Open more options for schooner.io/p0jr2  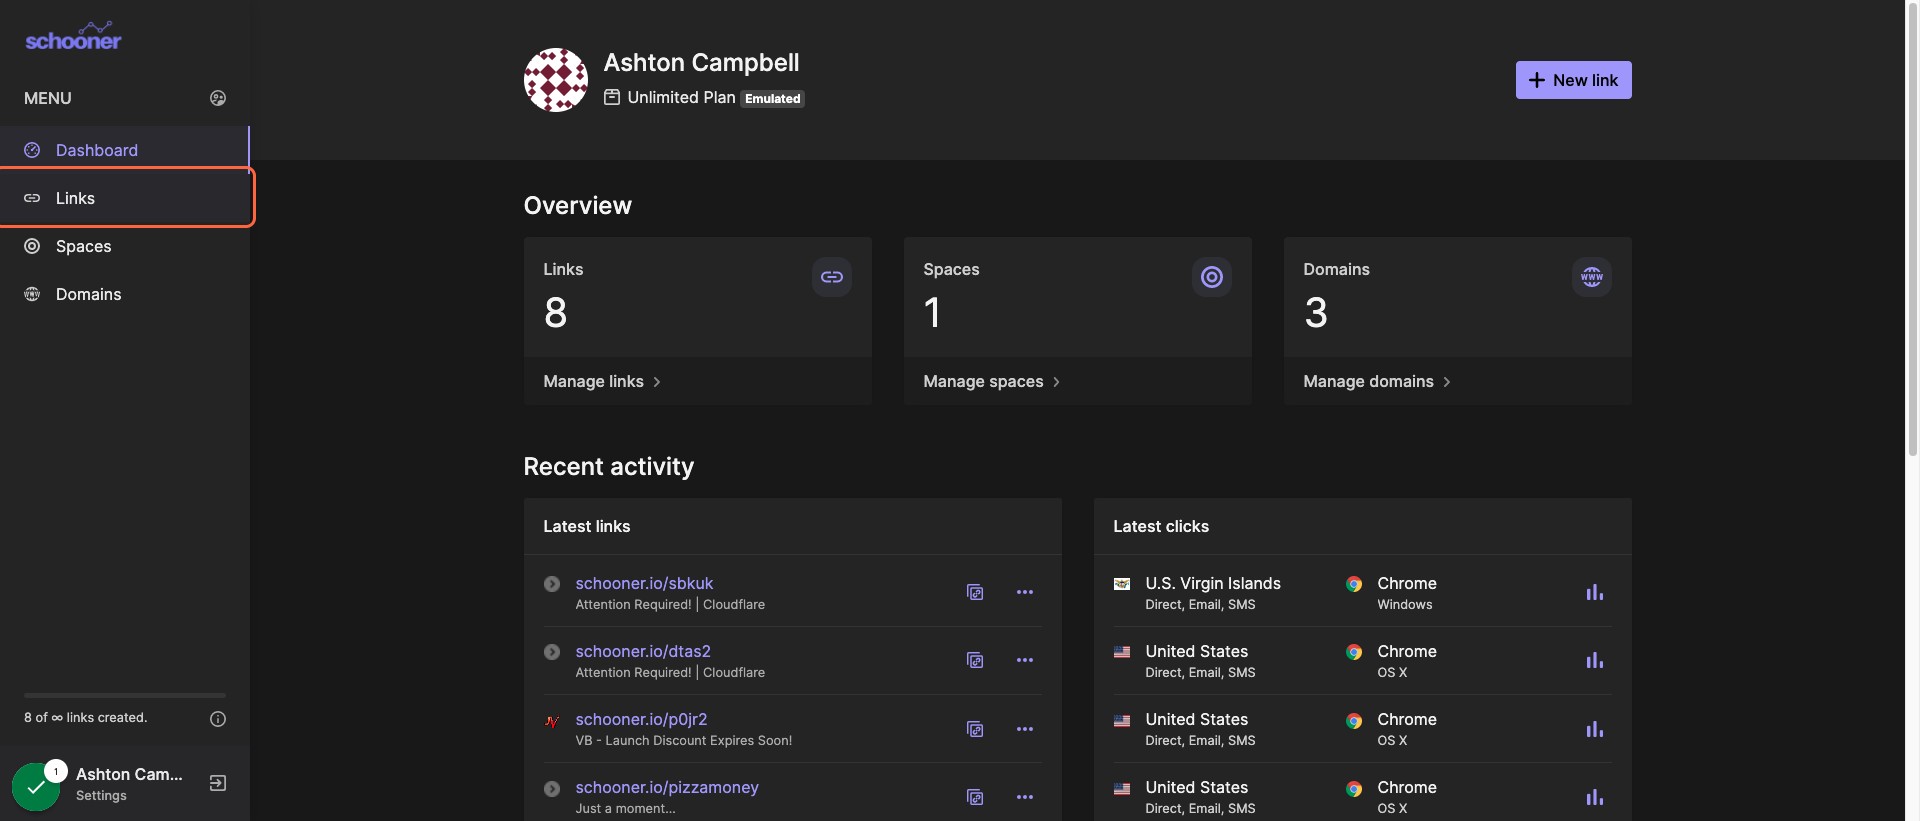point(1025,729)
